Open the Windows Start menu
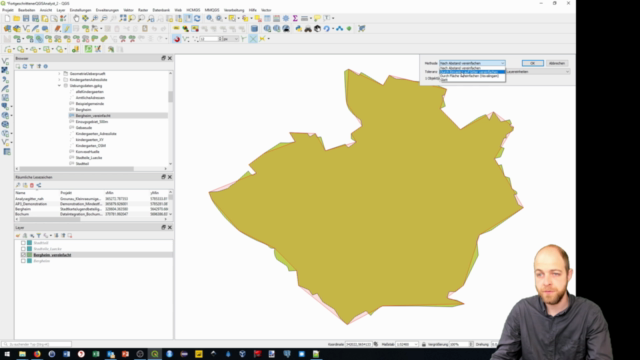 click(7, 354)
